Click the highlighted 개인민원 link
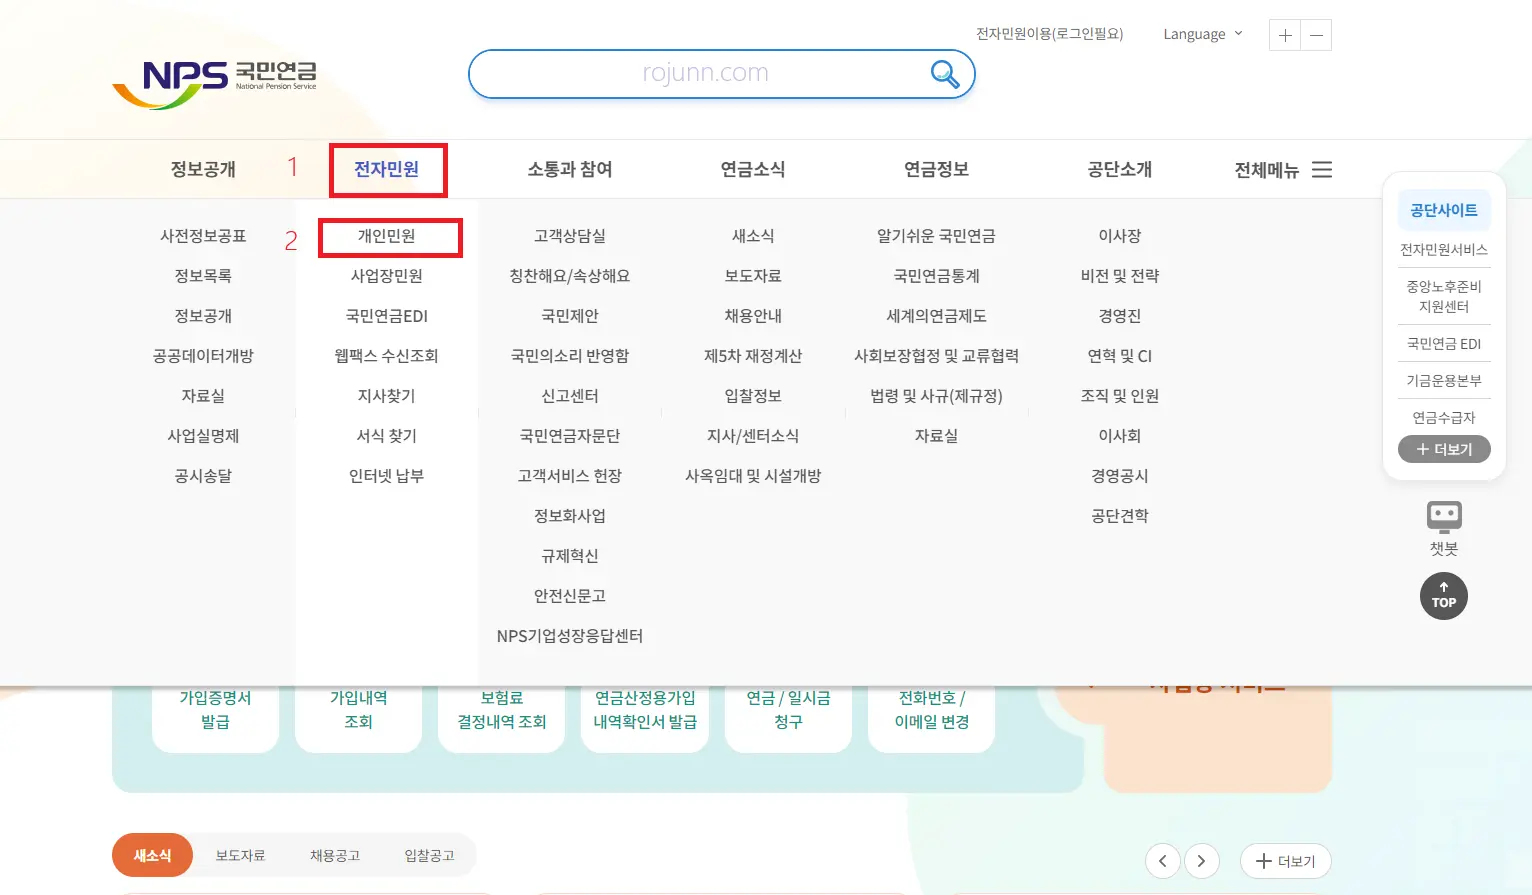 390,237
